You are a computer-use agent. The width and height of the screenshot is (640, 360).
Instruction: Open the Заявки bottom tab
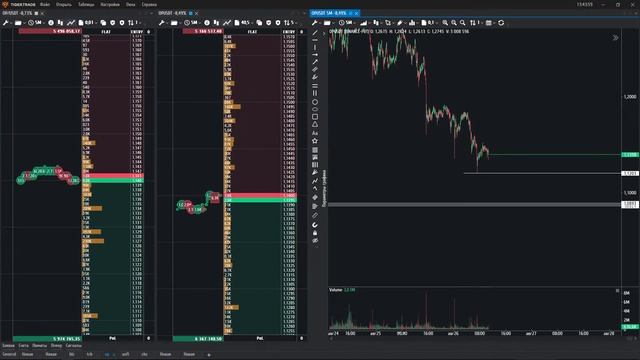coord(8,346)
